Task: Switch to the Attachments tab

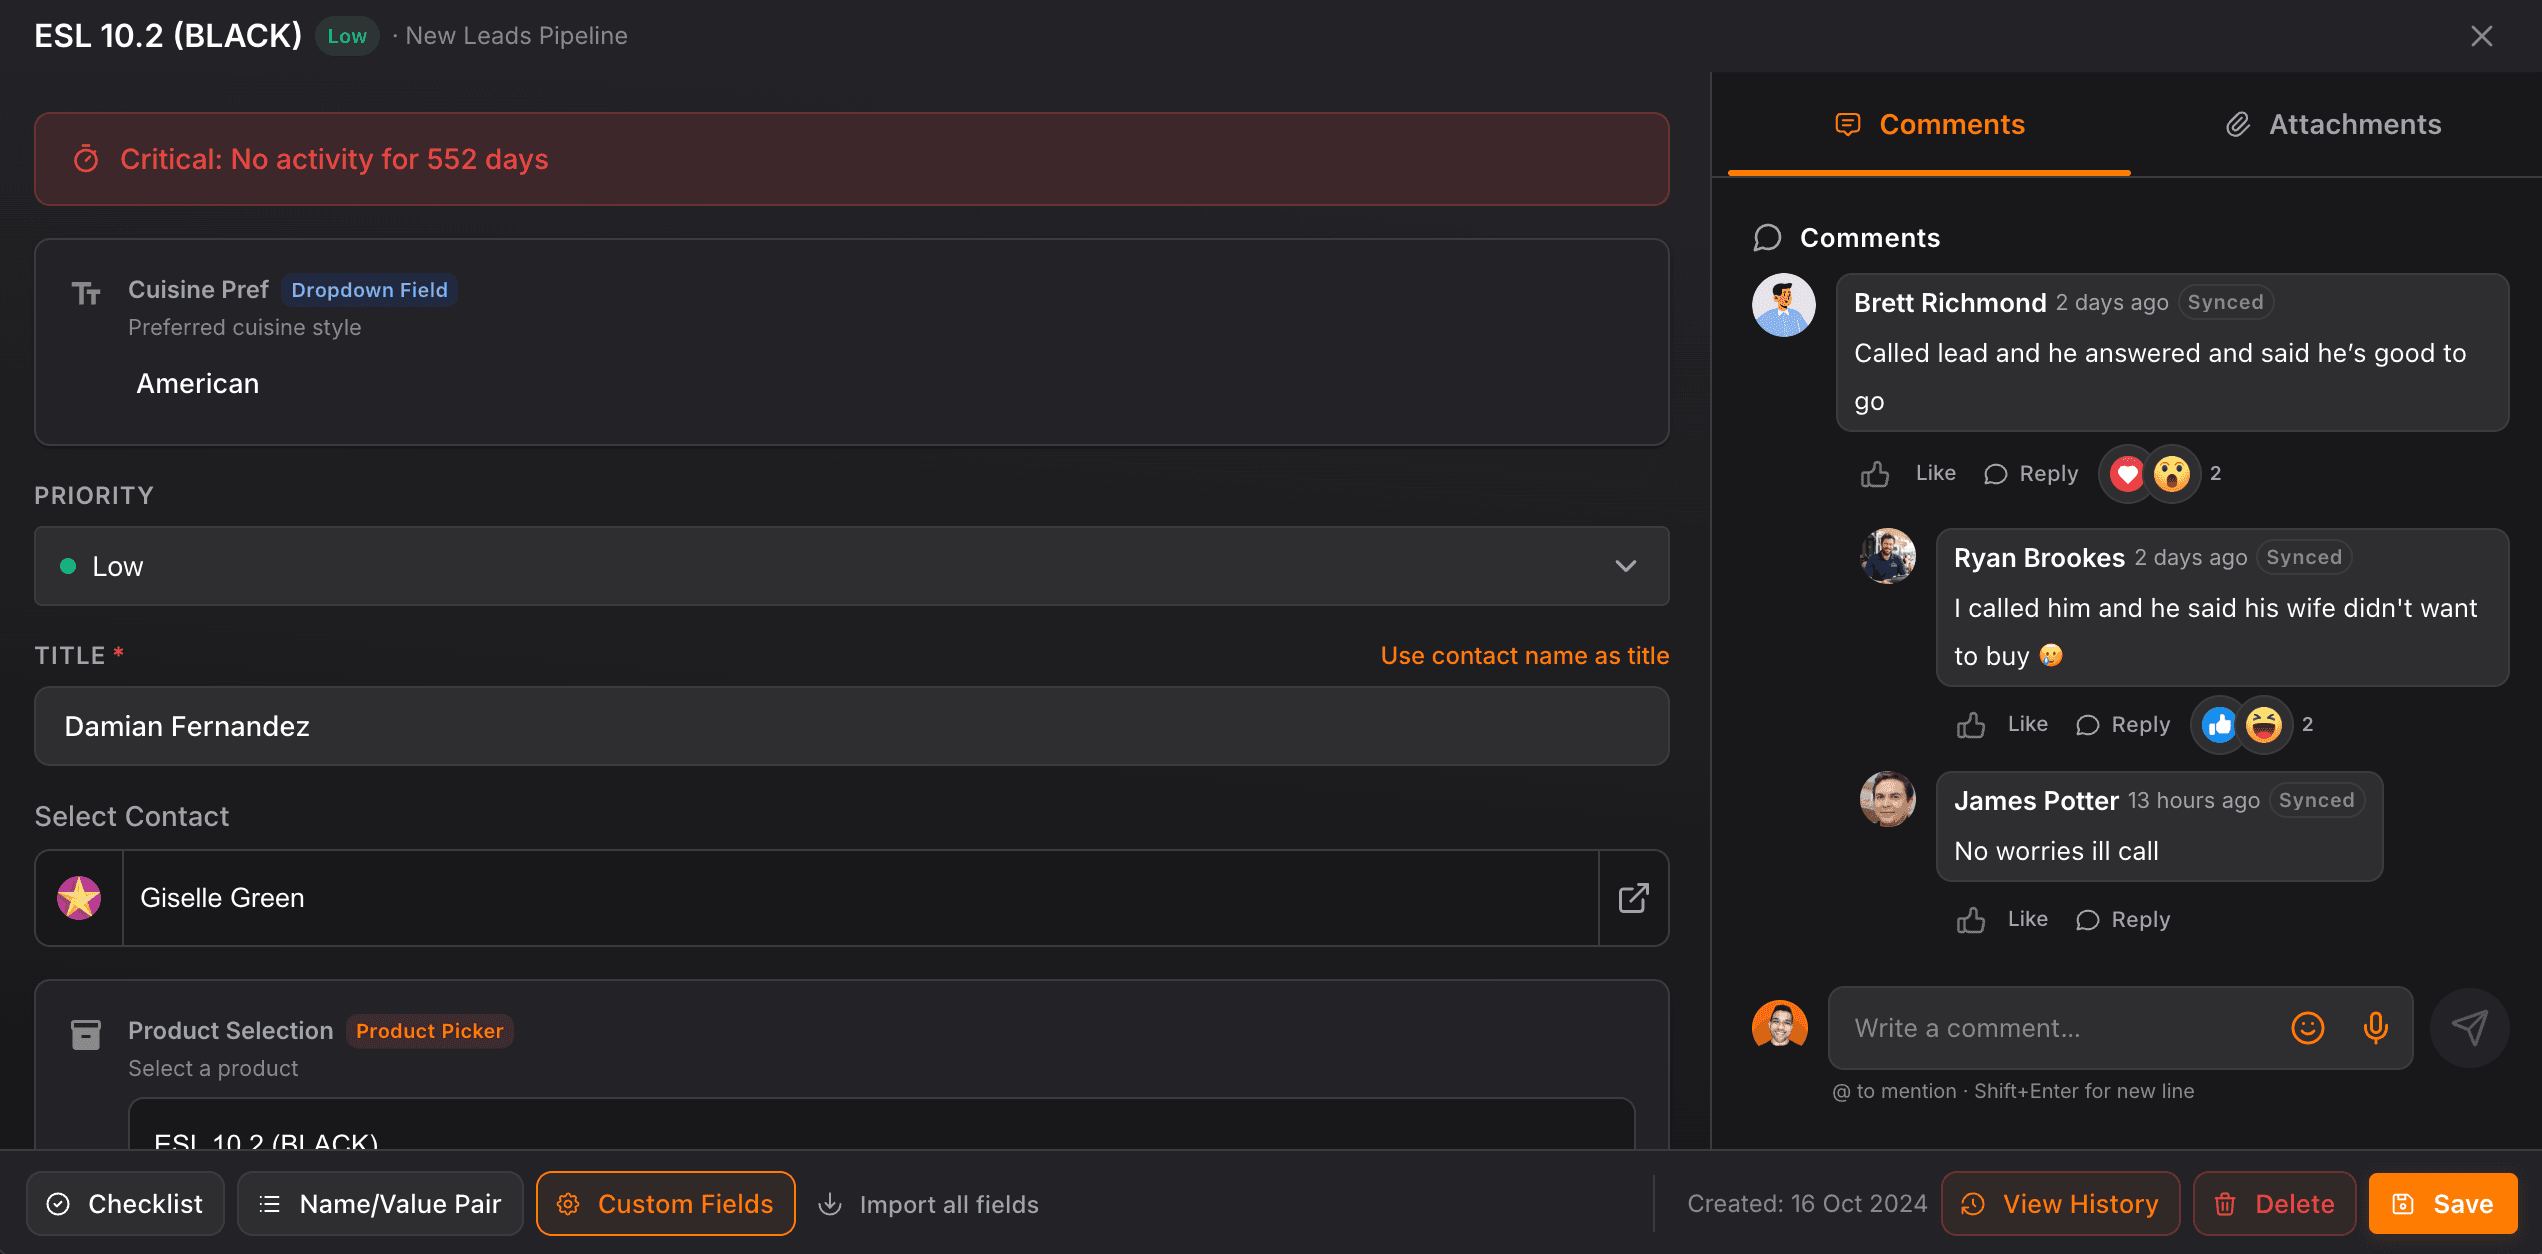Action: click(2334, 125)
